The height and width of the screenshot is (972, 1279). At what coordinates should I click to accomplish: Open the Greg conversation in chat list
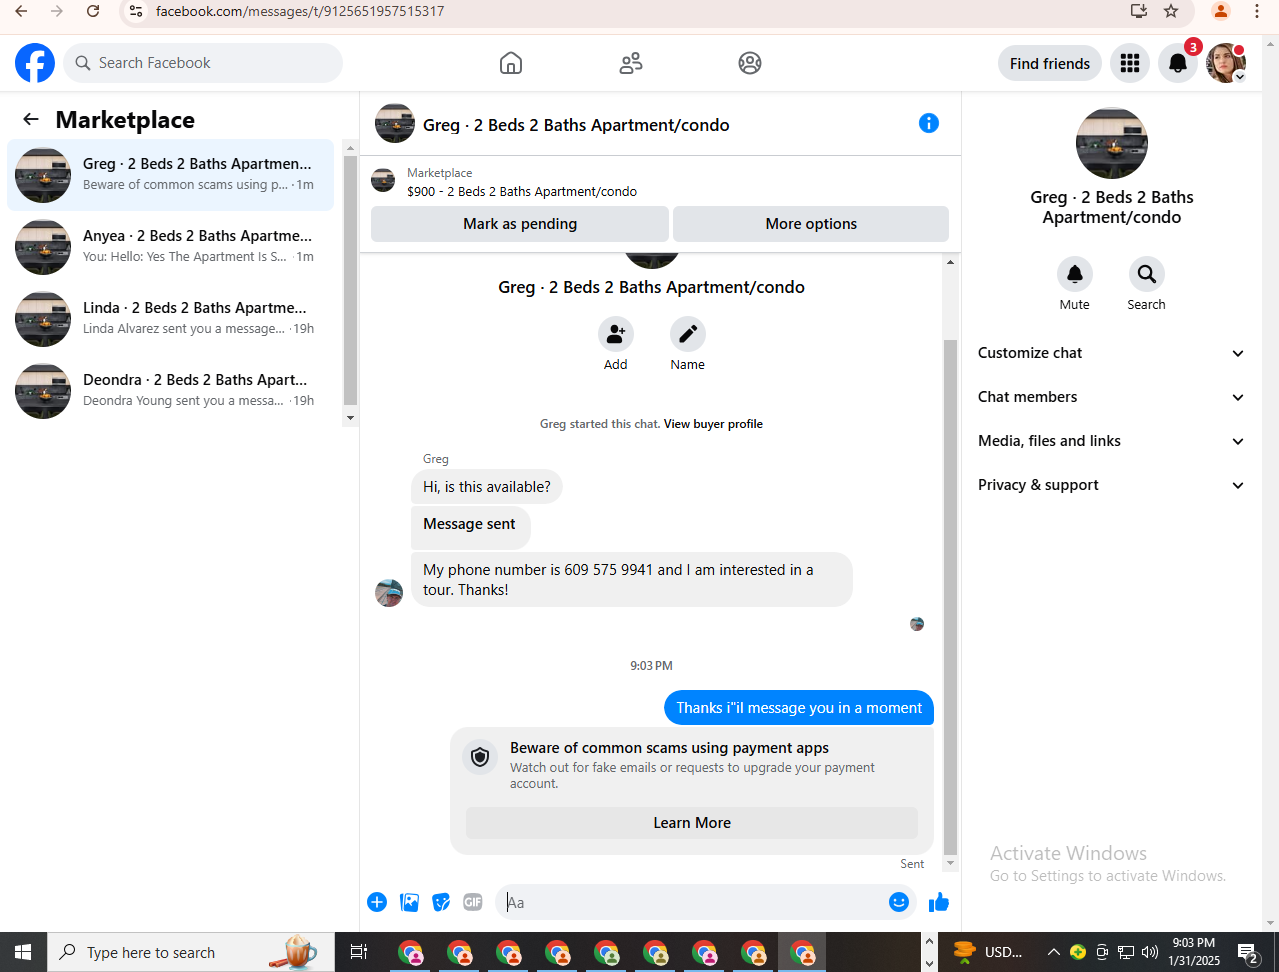[171, 175]
